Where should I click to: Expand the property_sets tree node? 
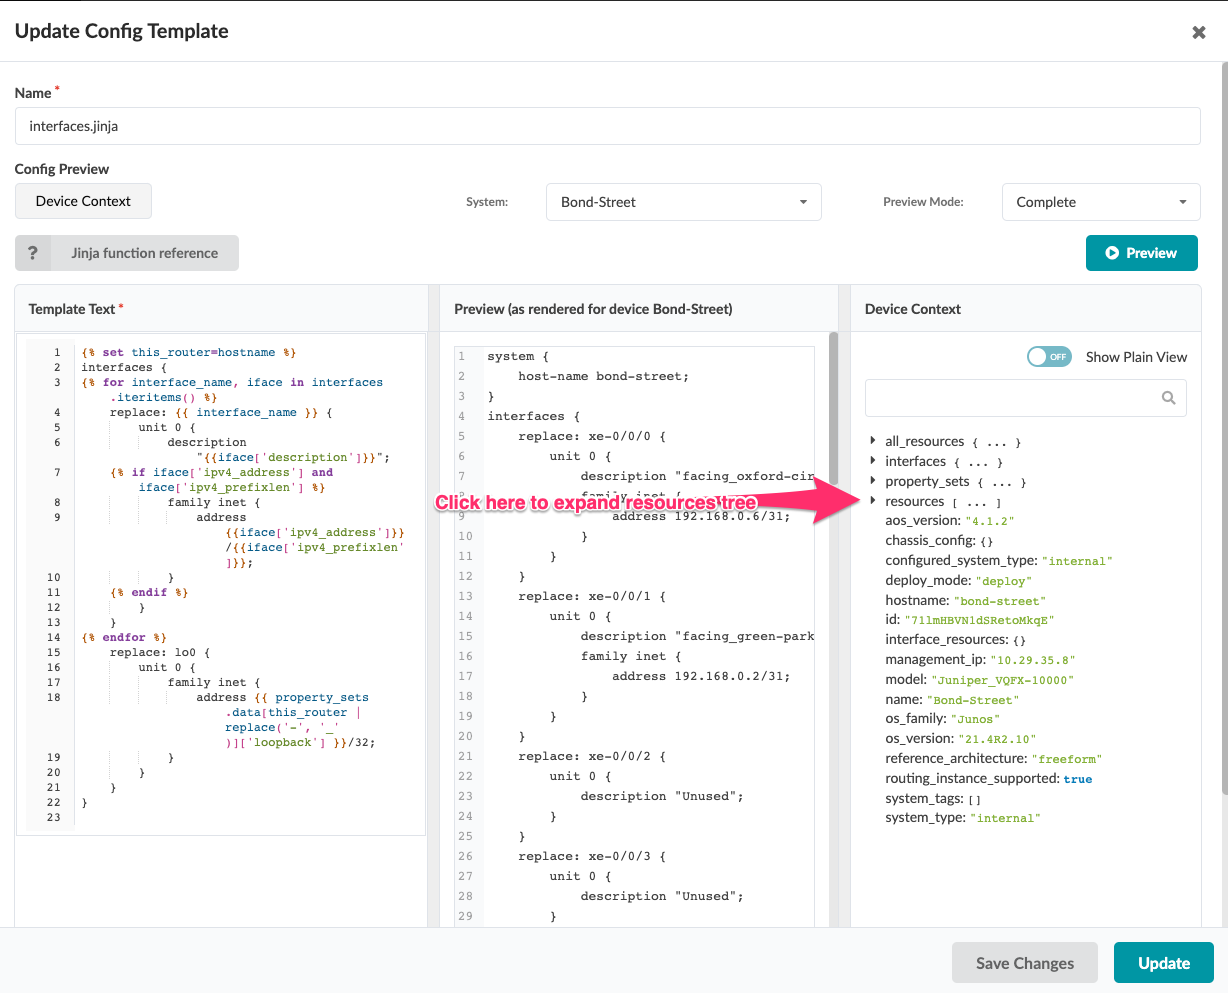[873, 481]
